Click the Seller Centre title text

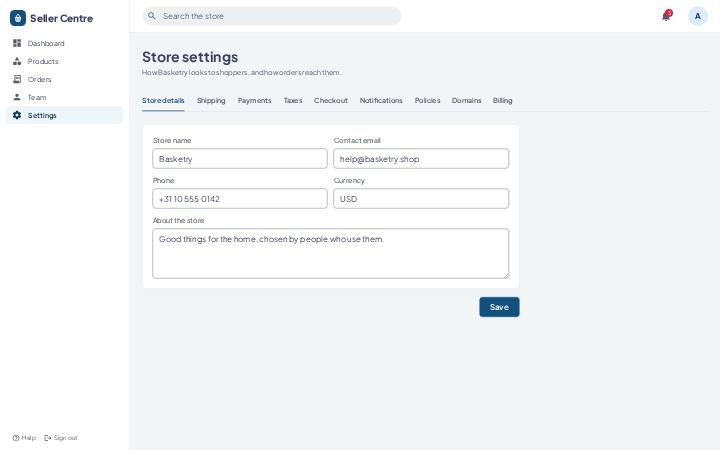pos(62,18)
